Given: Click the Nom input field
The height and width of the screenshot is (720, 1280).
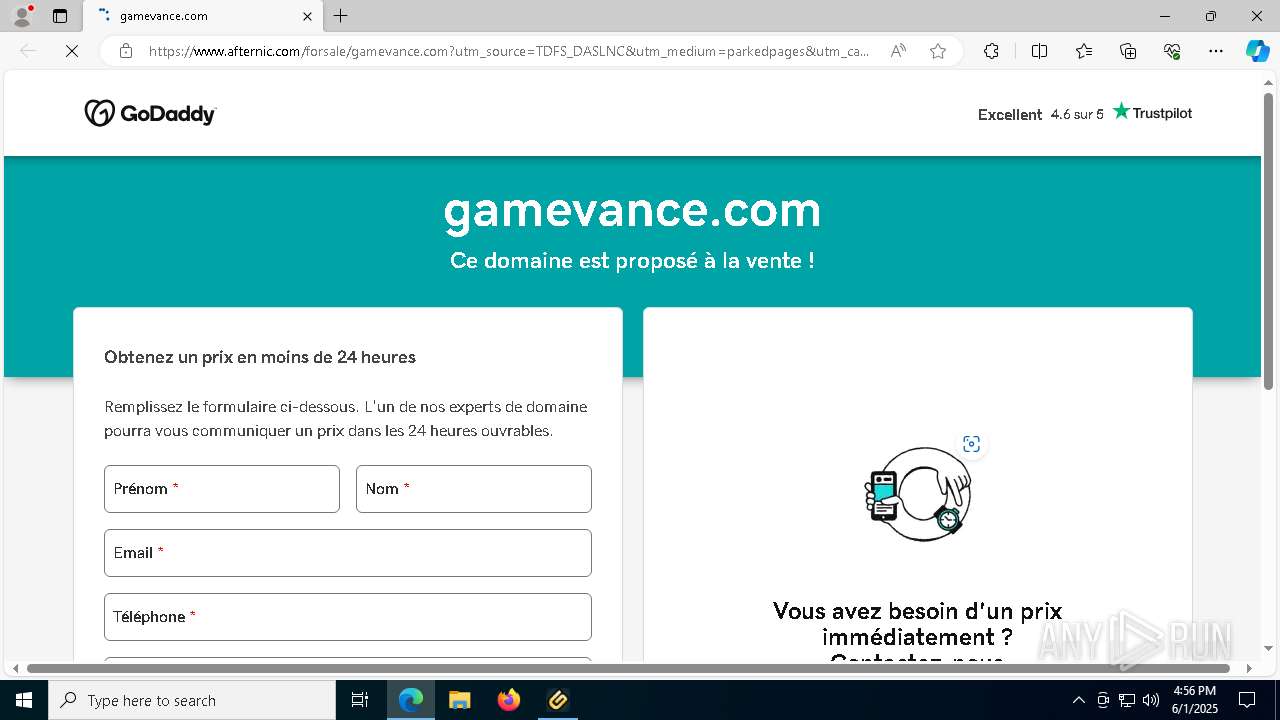Looking at the screenshot, I should pos(474,489).
